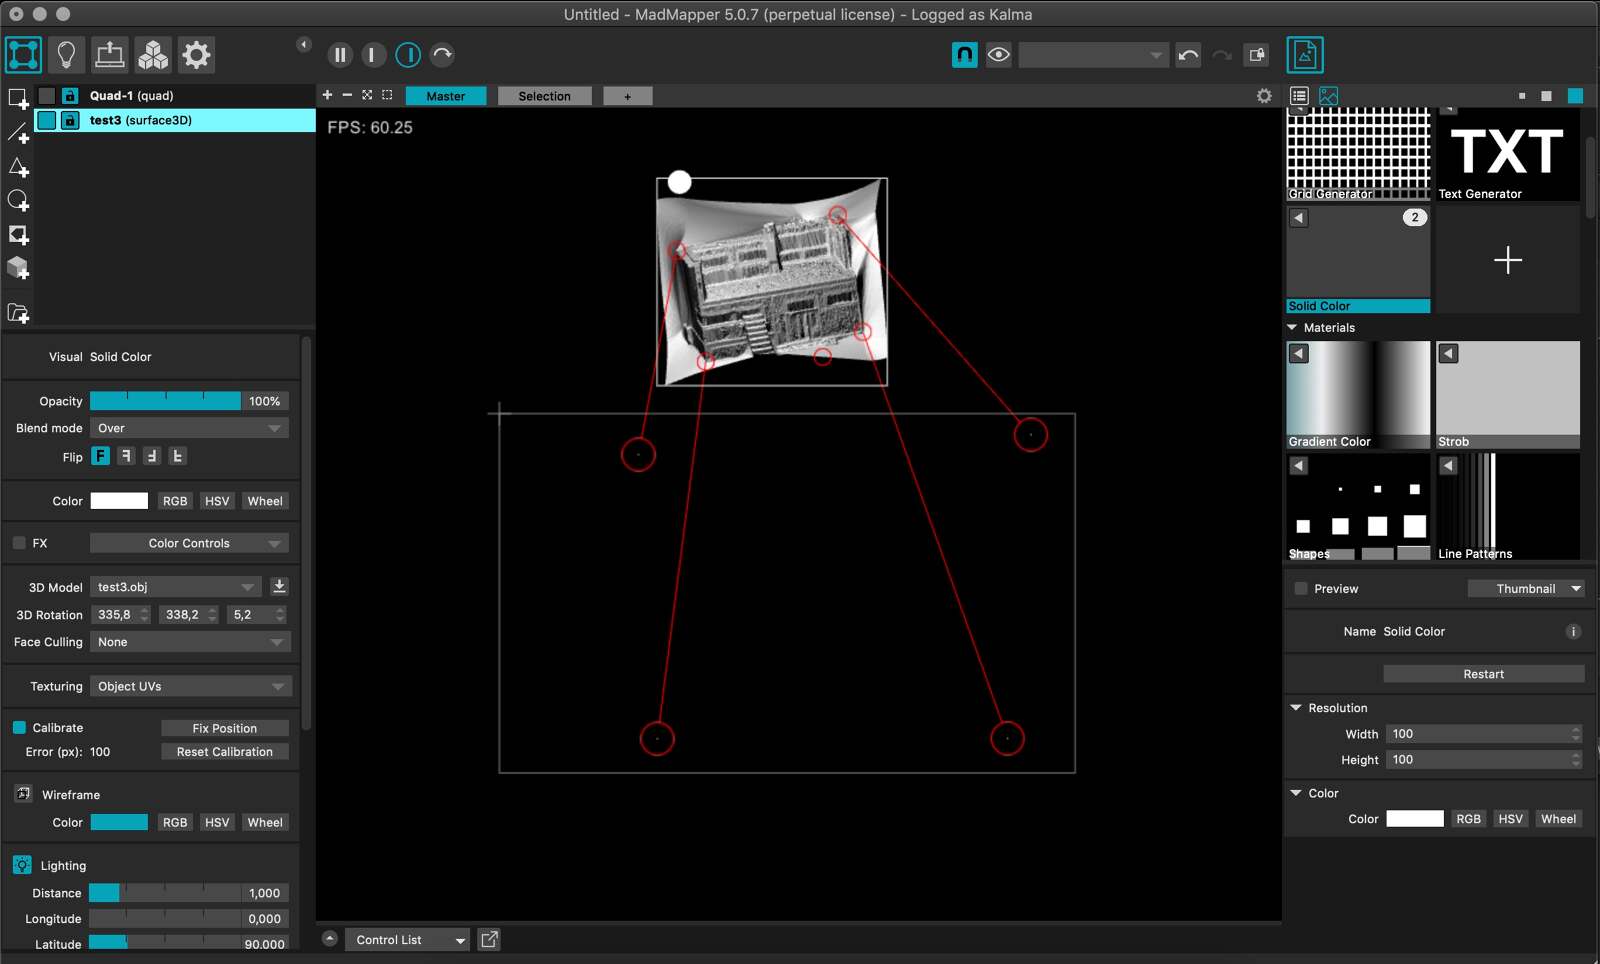Open the Blend mode Over dropdown
This screenshot has height=964, width=1600.
point(188,428)
